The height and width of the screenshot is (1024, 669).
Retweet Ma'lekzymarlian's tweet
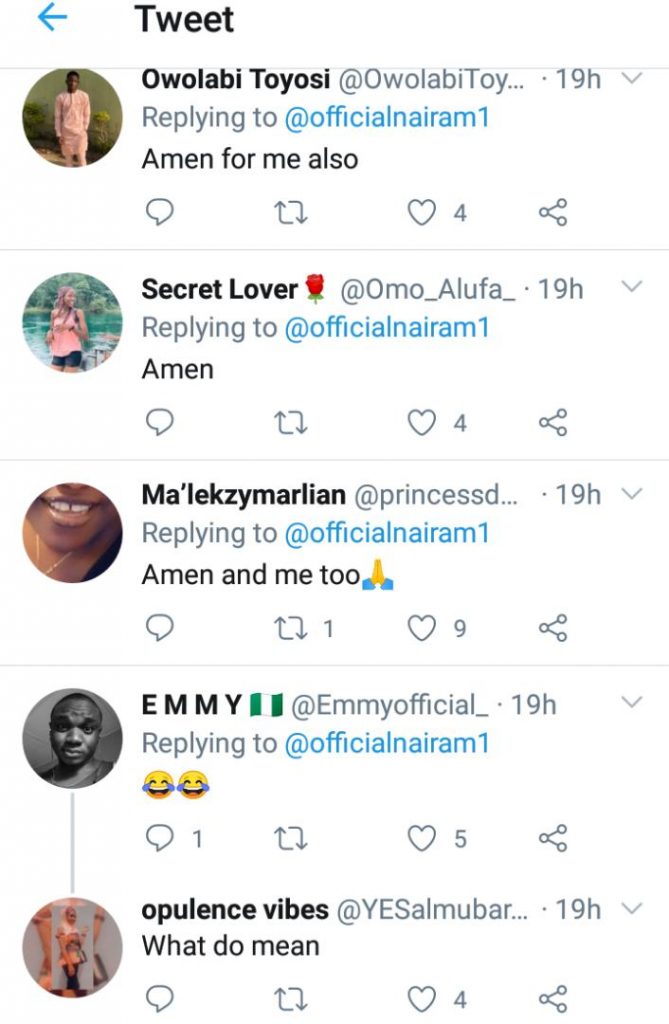pyautogui.click(x=291, y=628)
